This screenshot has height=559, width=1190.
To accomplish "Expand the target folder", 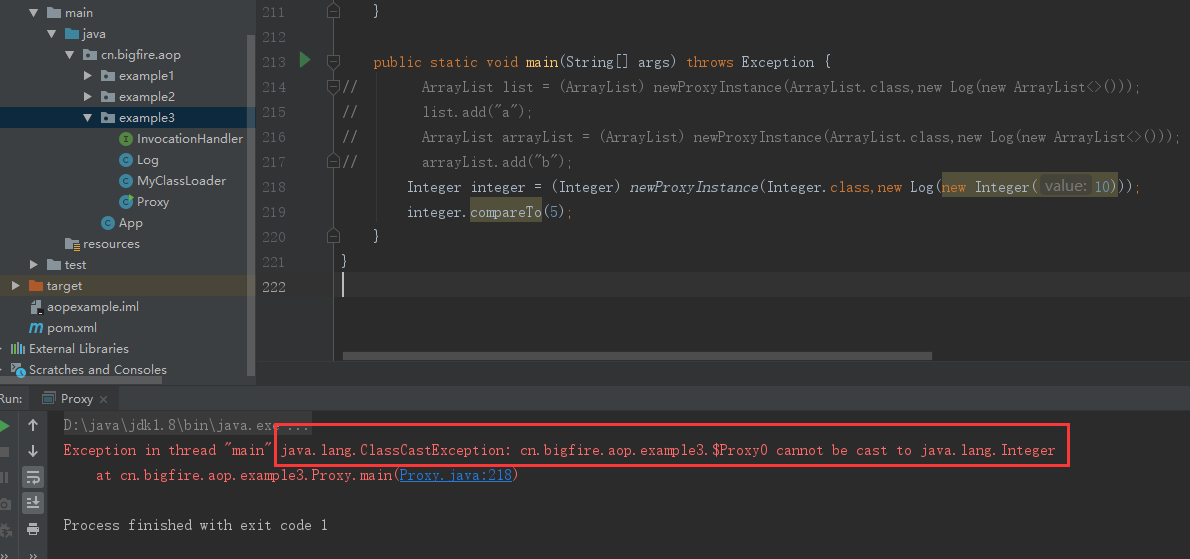I will tap(15, 286).
